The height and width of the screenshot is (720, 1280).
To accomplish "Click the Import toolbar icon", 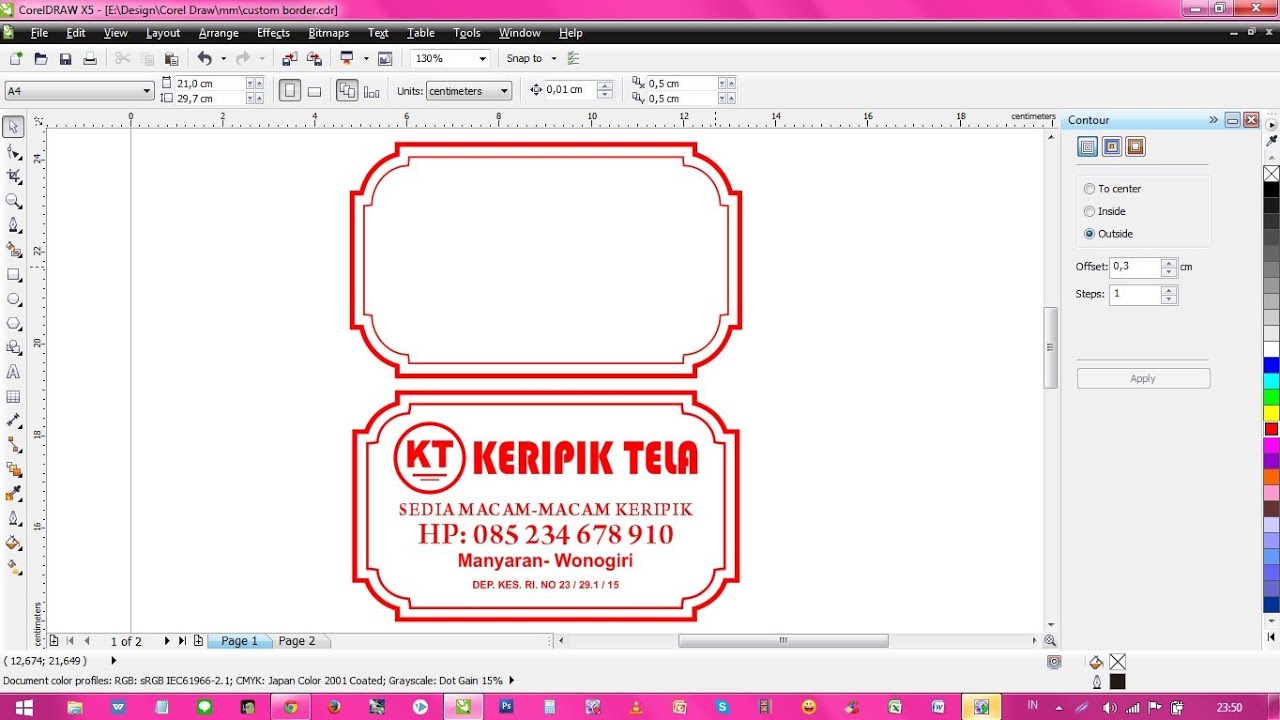I will (290, 59).
